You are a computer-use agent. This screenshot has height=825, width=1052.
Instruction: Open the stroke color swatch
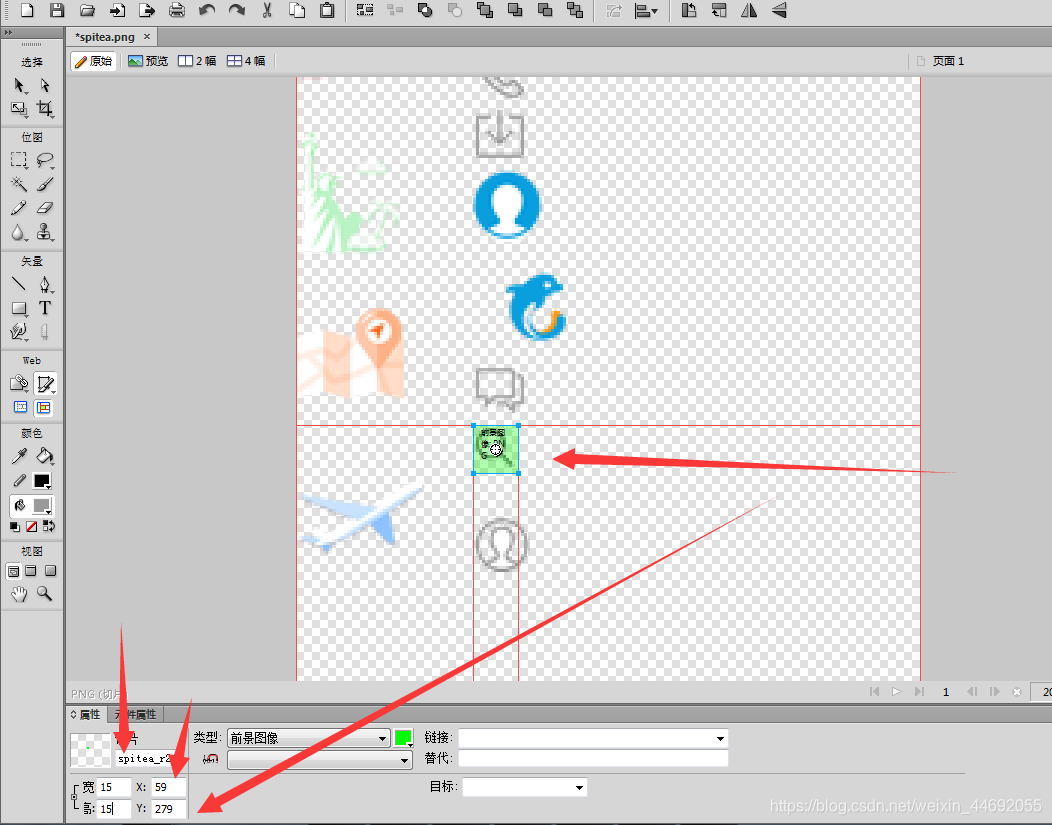click(x=42, y=481)
